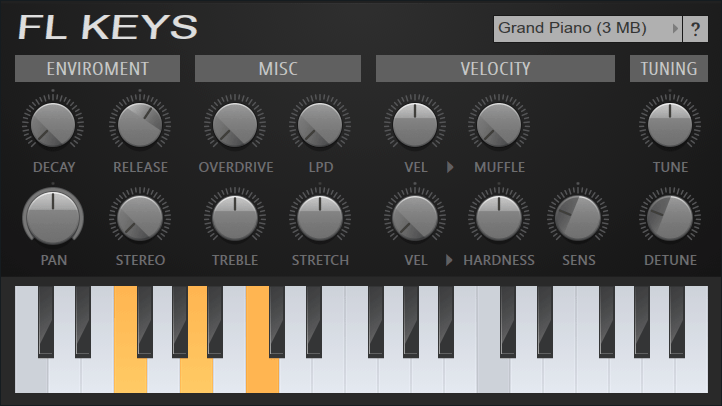Screen dimensions: 722x406
Task: Click the upper VEL knob beside MUFFLE
Action: pos(415,125)
